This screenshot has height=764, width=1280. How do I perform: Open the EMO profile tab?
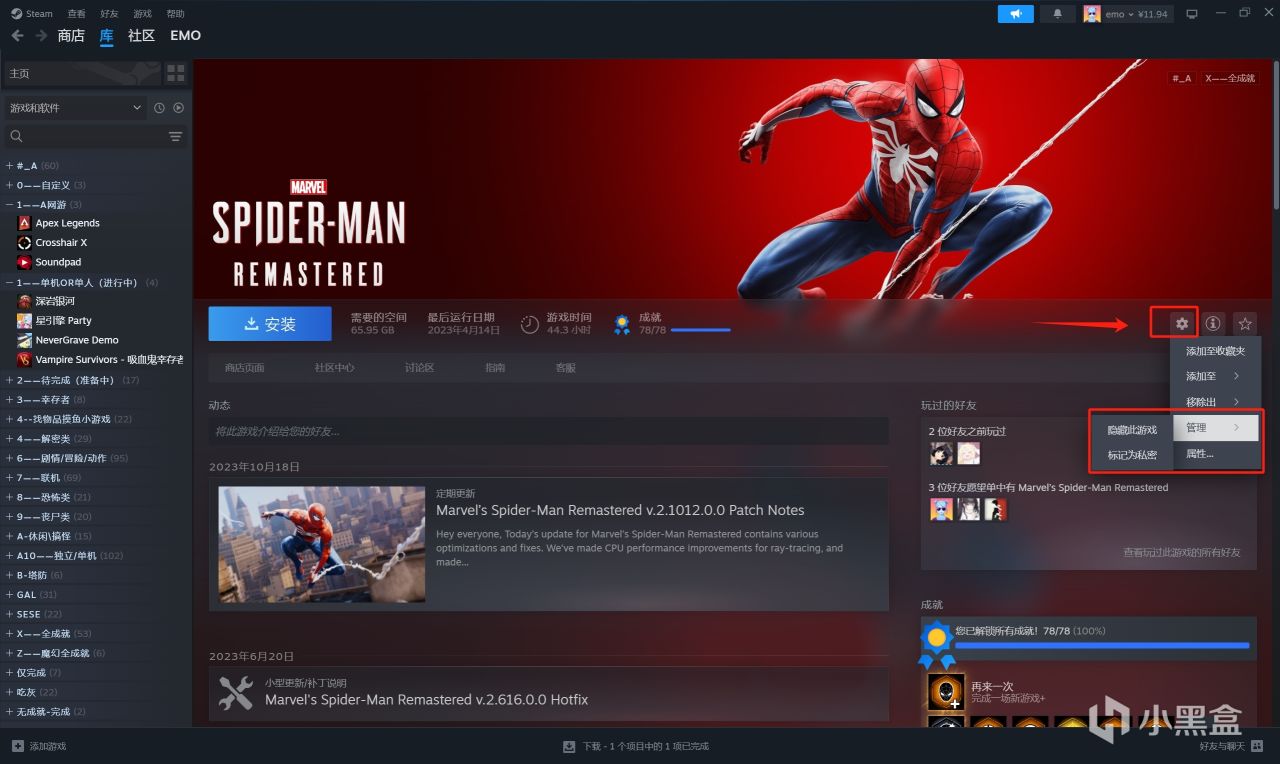coord(185,36)
